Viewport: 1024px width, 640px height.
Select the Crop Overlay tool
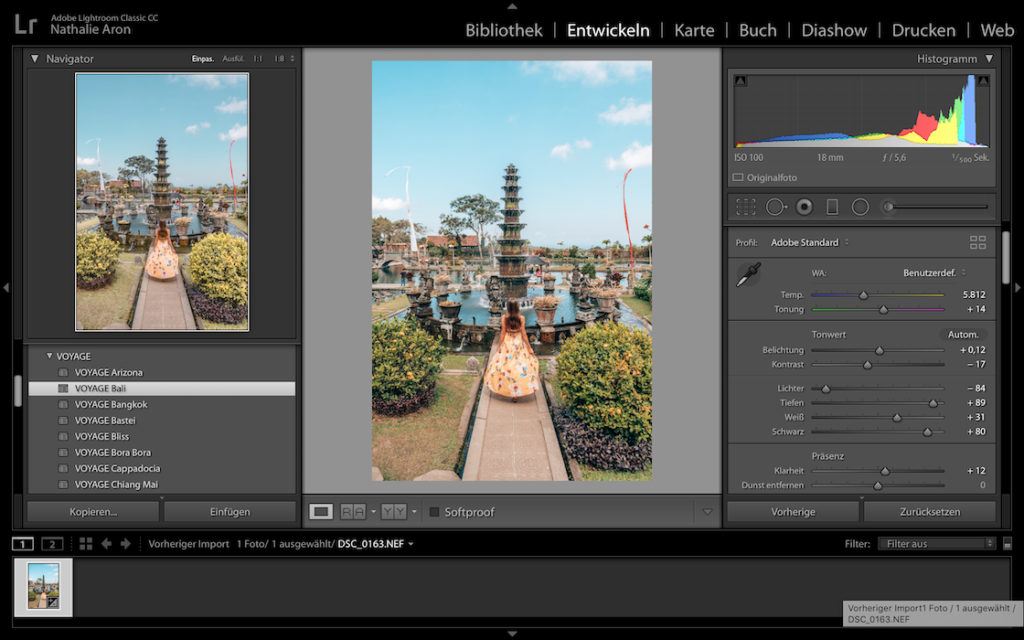[745, 207]
